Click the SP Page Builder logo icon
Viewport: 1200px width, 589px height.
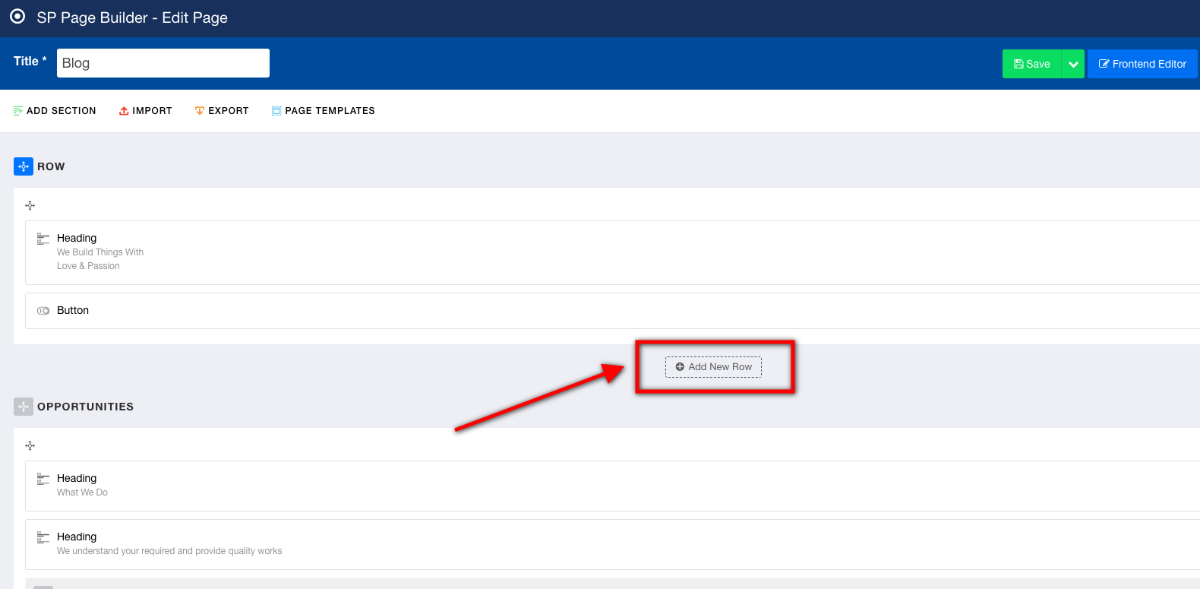pyautogui.click(x=17, y=17)
